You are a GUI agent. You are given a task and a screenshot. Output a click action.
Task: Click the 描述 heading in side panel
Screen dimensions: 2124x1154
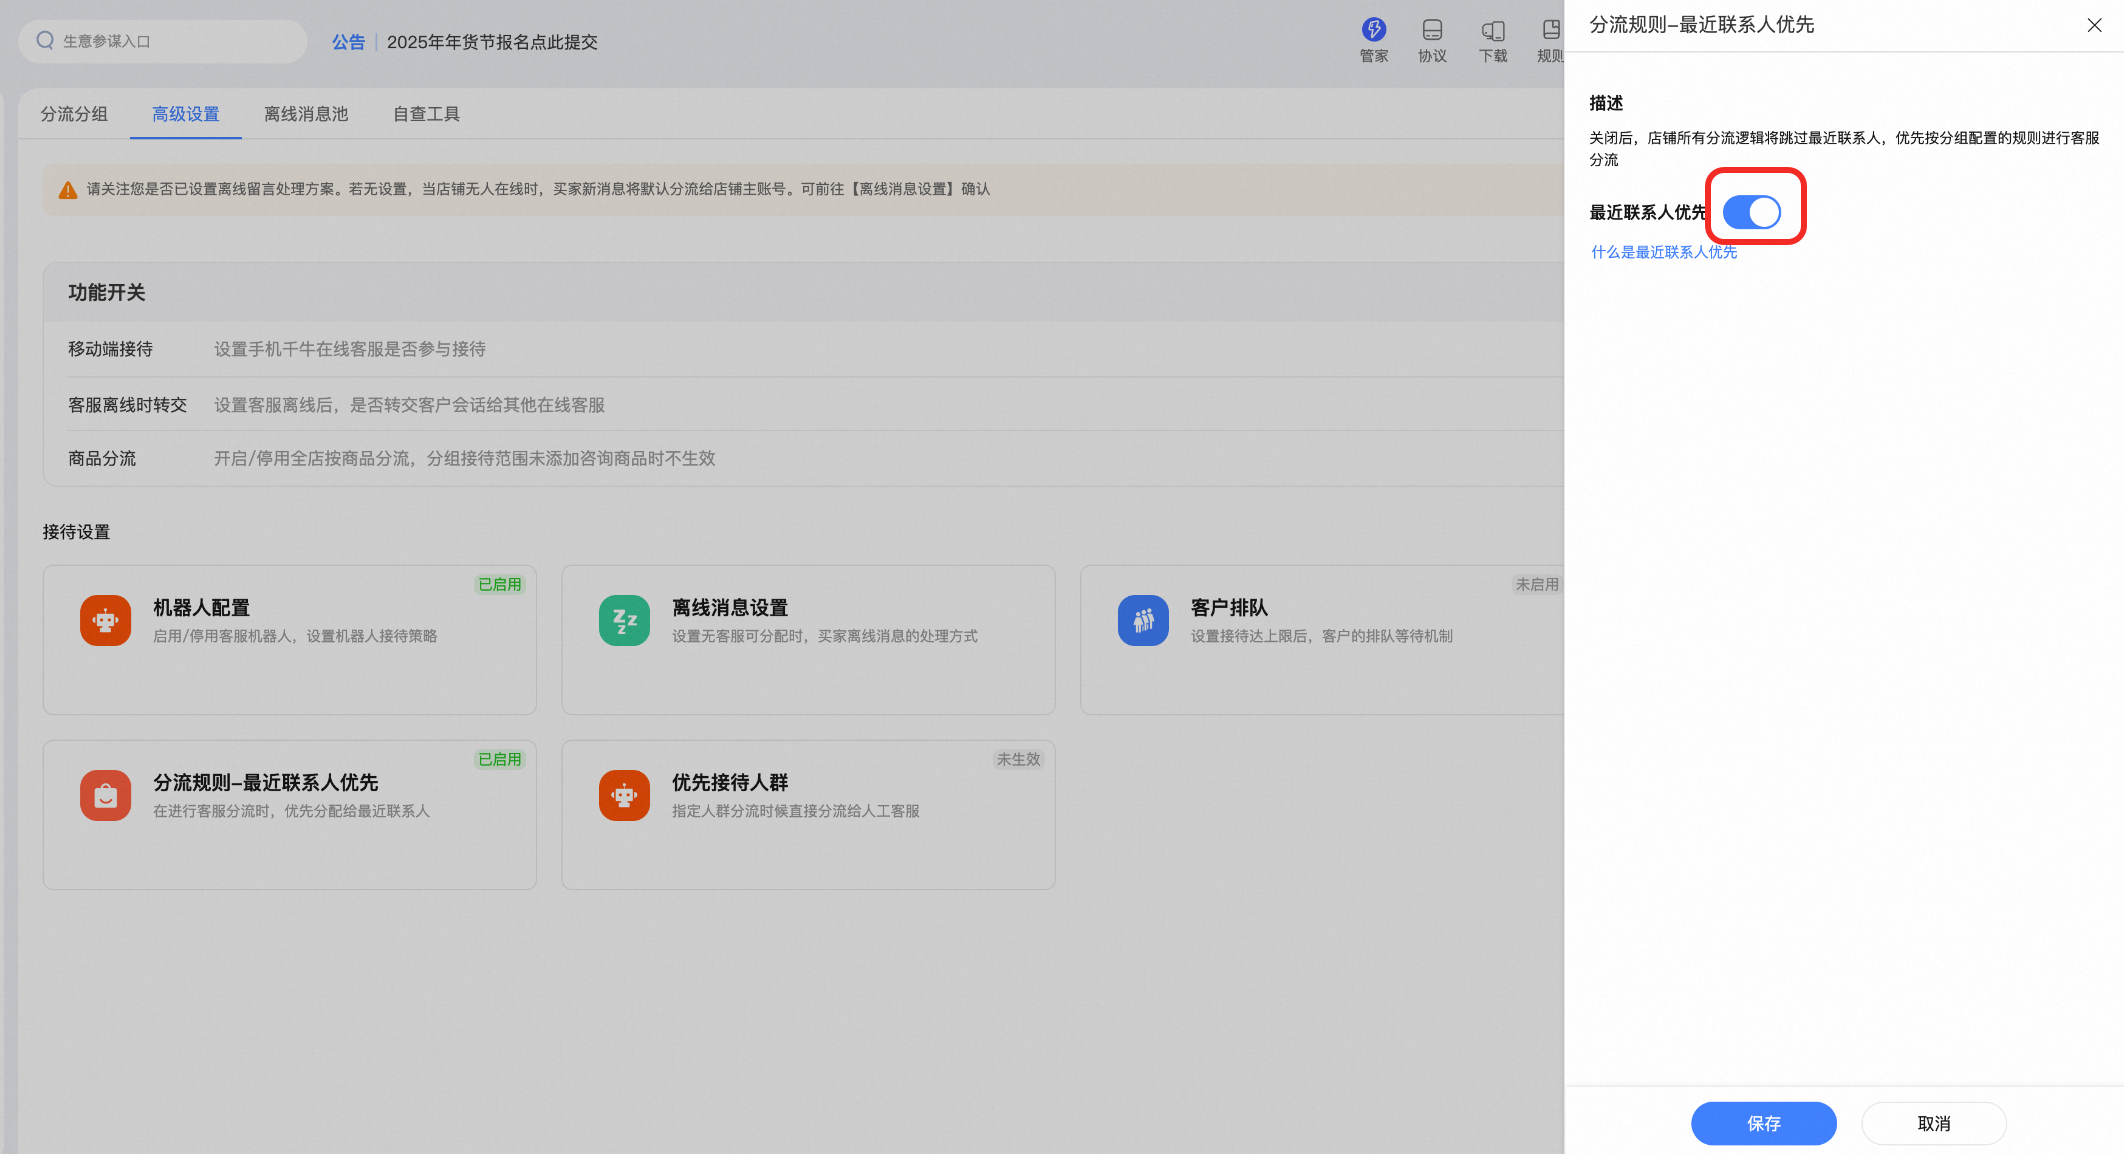[x=1606, y=103]
